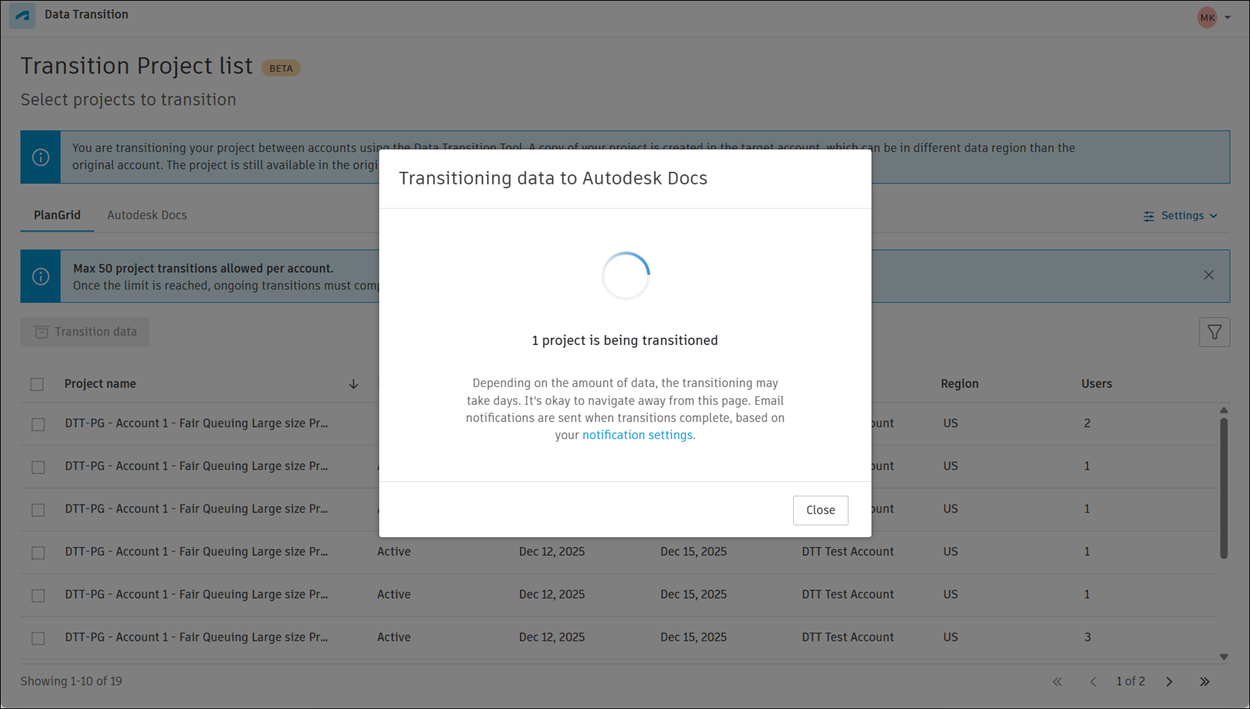Click the Project name column header
Screen dimensions: 1250x709
point(100,384)
